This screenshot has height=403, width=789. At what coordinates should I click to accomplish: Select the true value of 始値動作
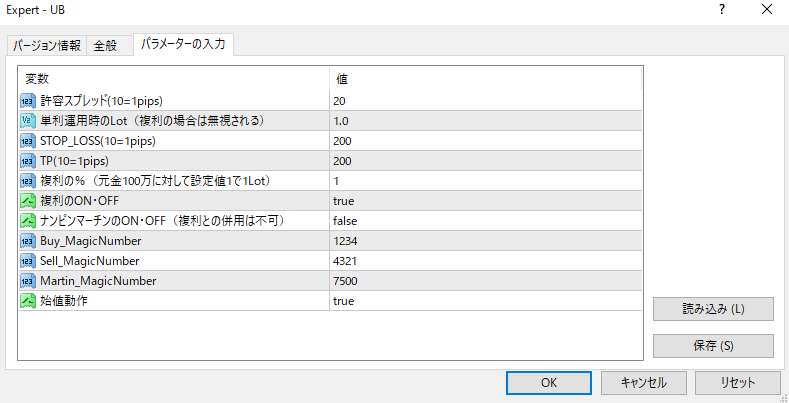click(344, 300)
